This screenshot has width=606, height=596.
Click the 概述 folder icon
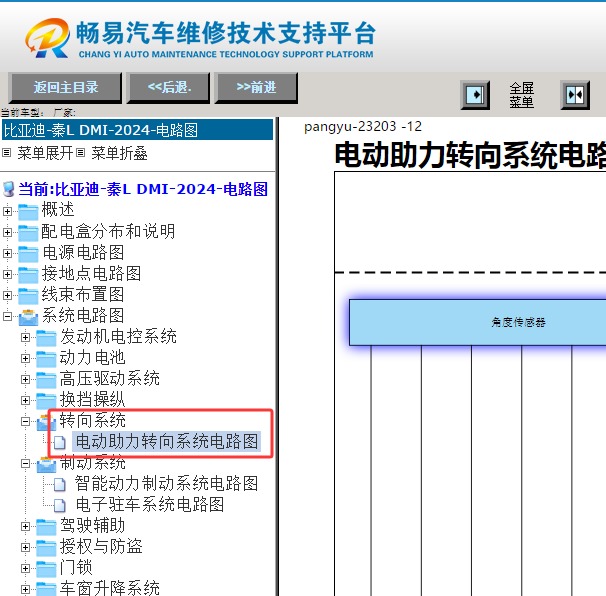[x=28, y=211]
